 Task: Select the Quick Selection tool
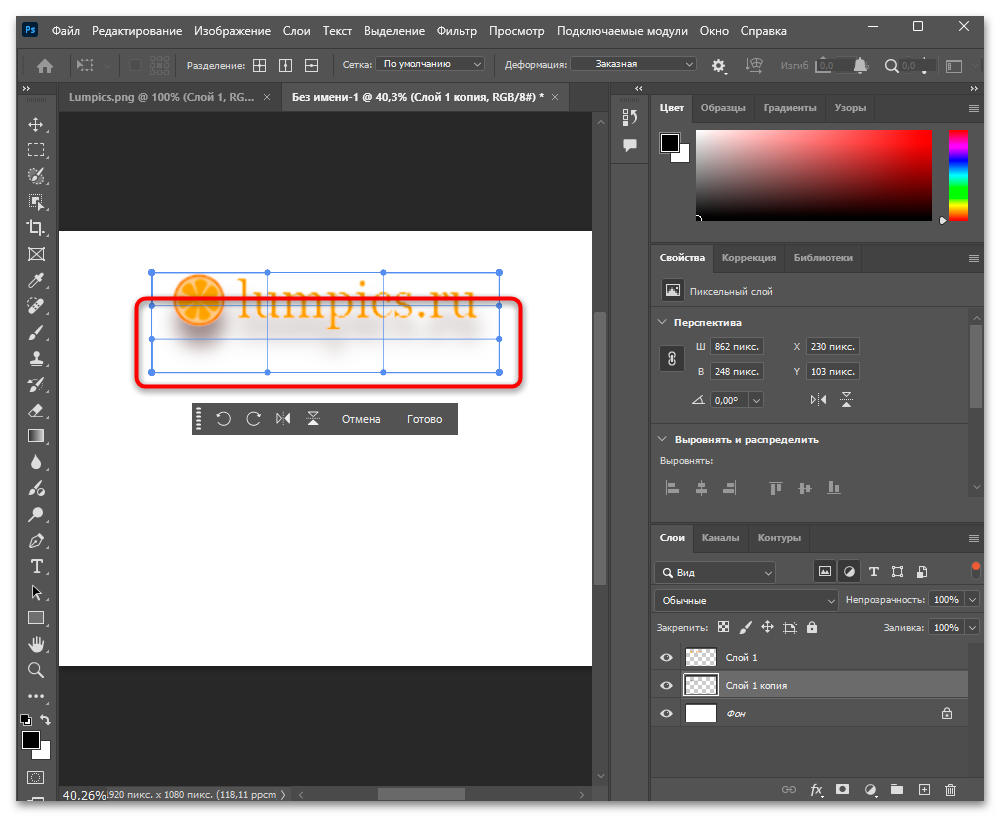36,176
